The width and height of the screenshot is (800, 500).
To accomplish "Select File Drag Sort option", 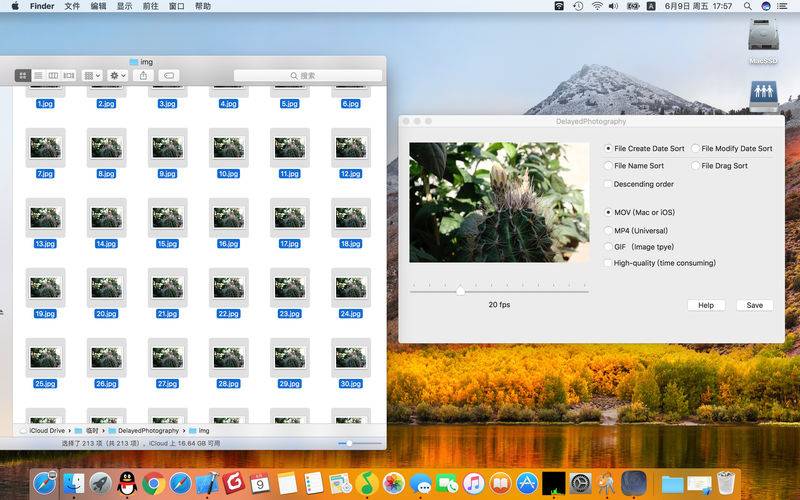I will pos(720,166).
